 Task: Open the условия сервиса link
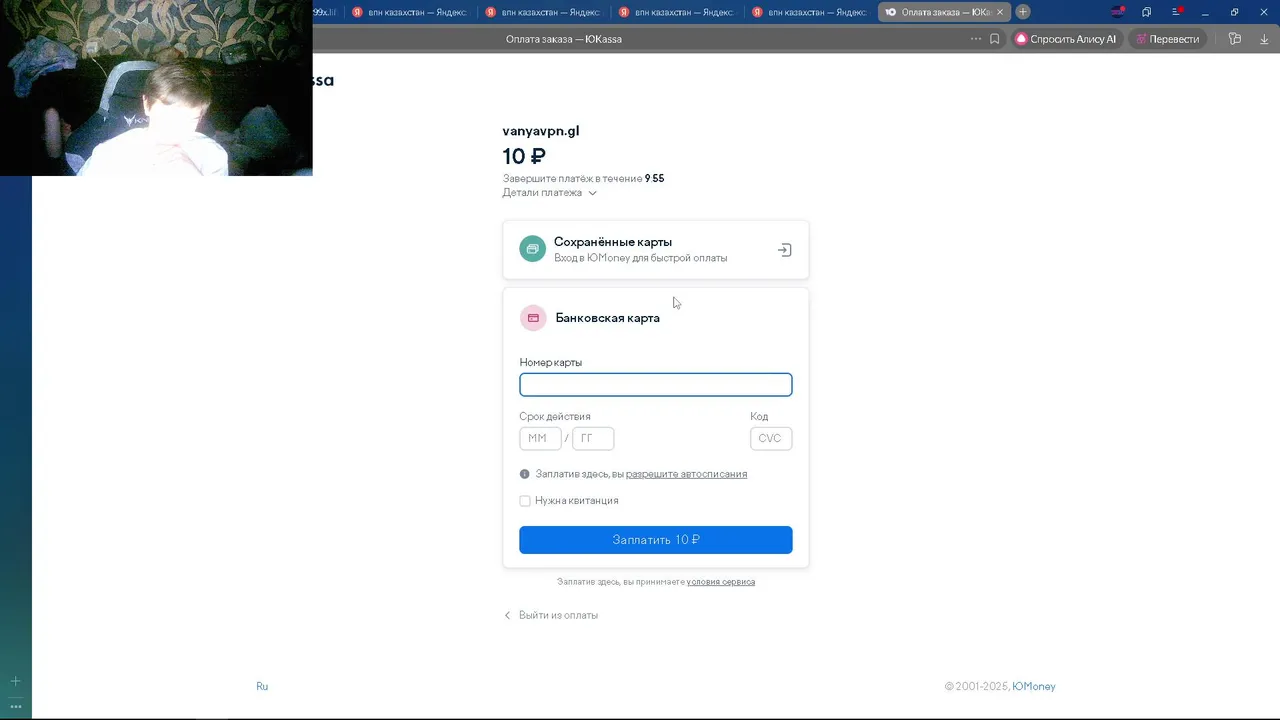[x=720, y=582]
